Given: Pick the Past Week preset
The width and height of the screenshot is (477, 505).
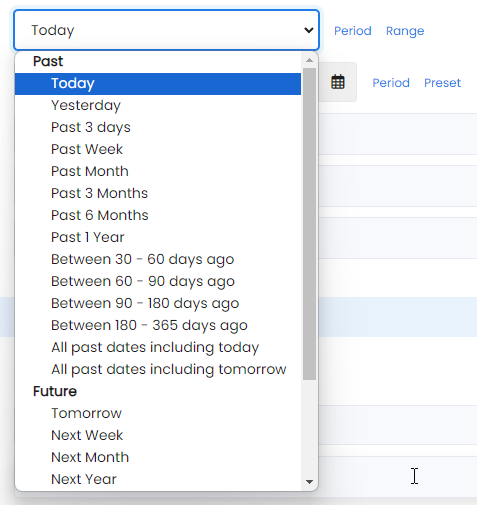Looking at the screenshot, I should pyautogui.click(x=158, y=149).
